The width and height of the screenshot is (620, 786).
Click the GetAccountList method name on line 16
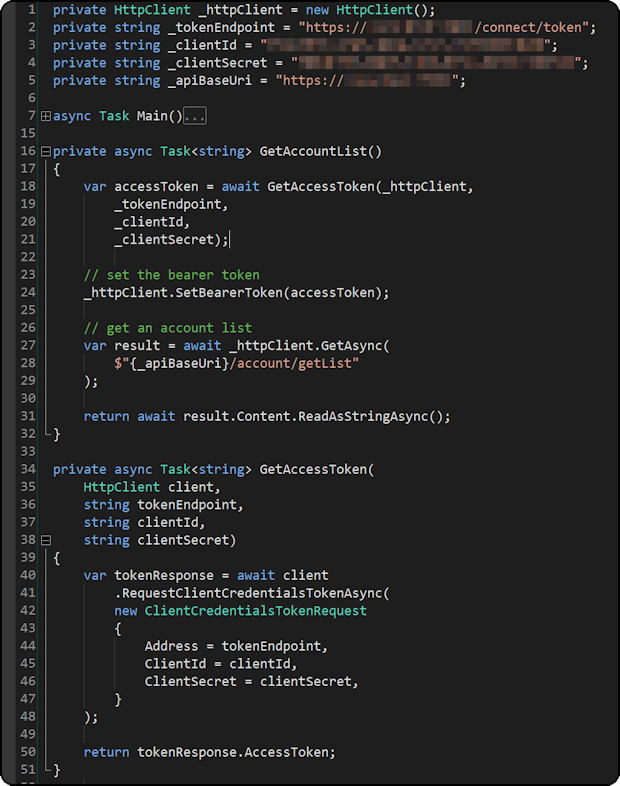[313, 152]
